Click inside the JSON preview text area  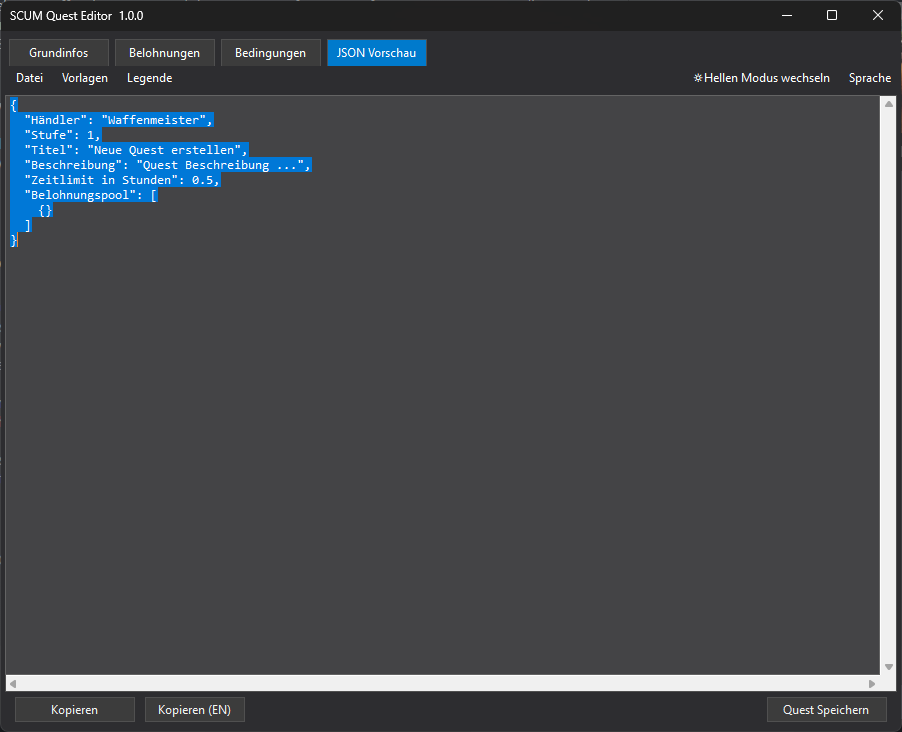440,400
